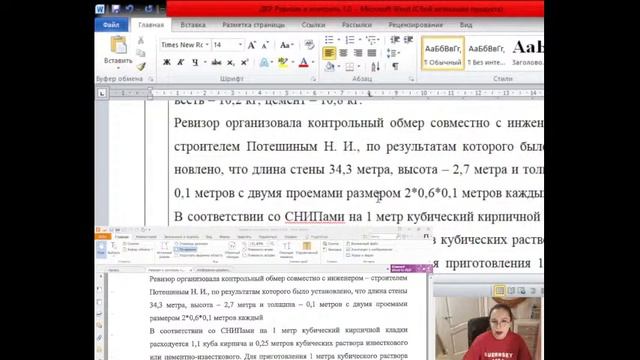Open the Файл tab

111,25
